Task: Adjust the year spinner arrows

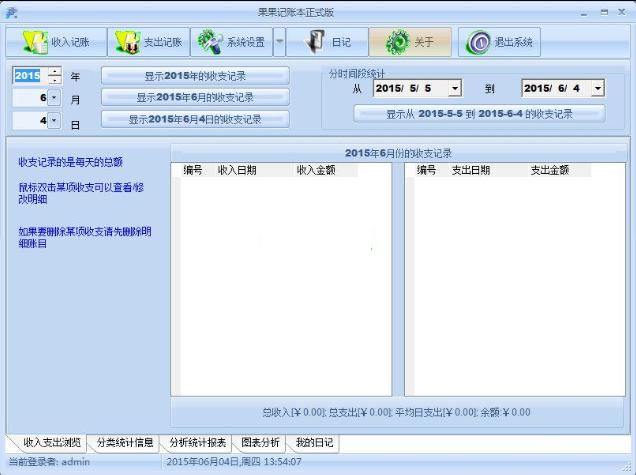Action: [x=54, y=76]
